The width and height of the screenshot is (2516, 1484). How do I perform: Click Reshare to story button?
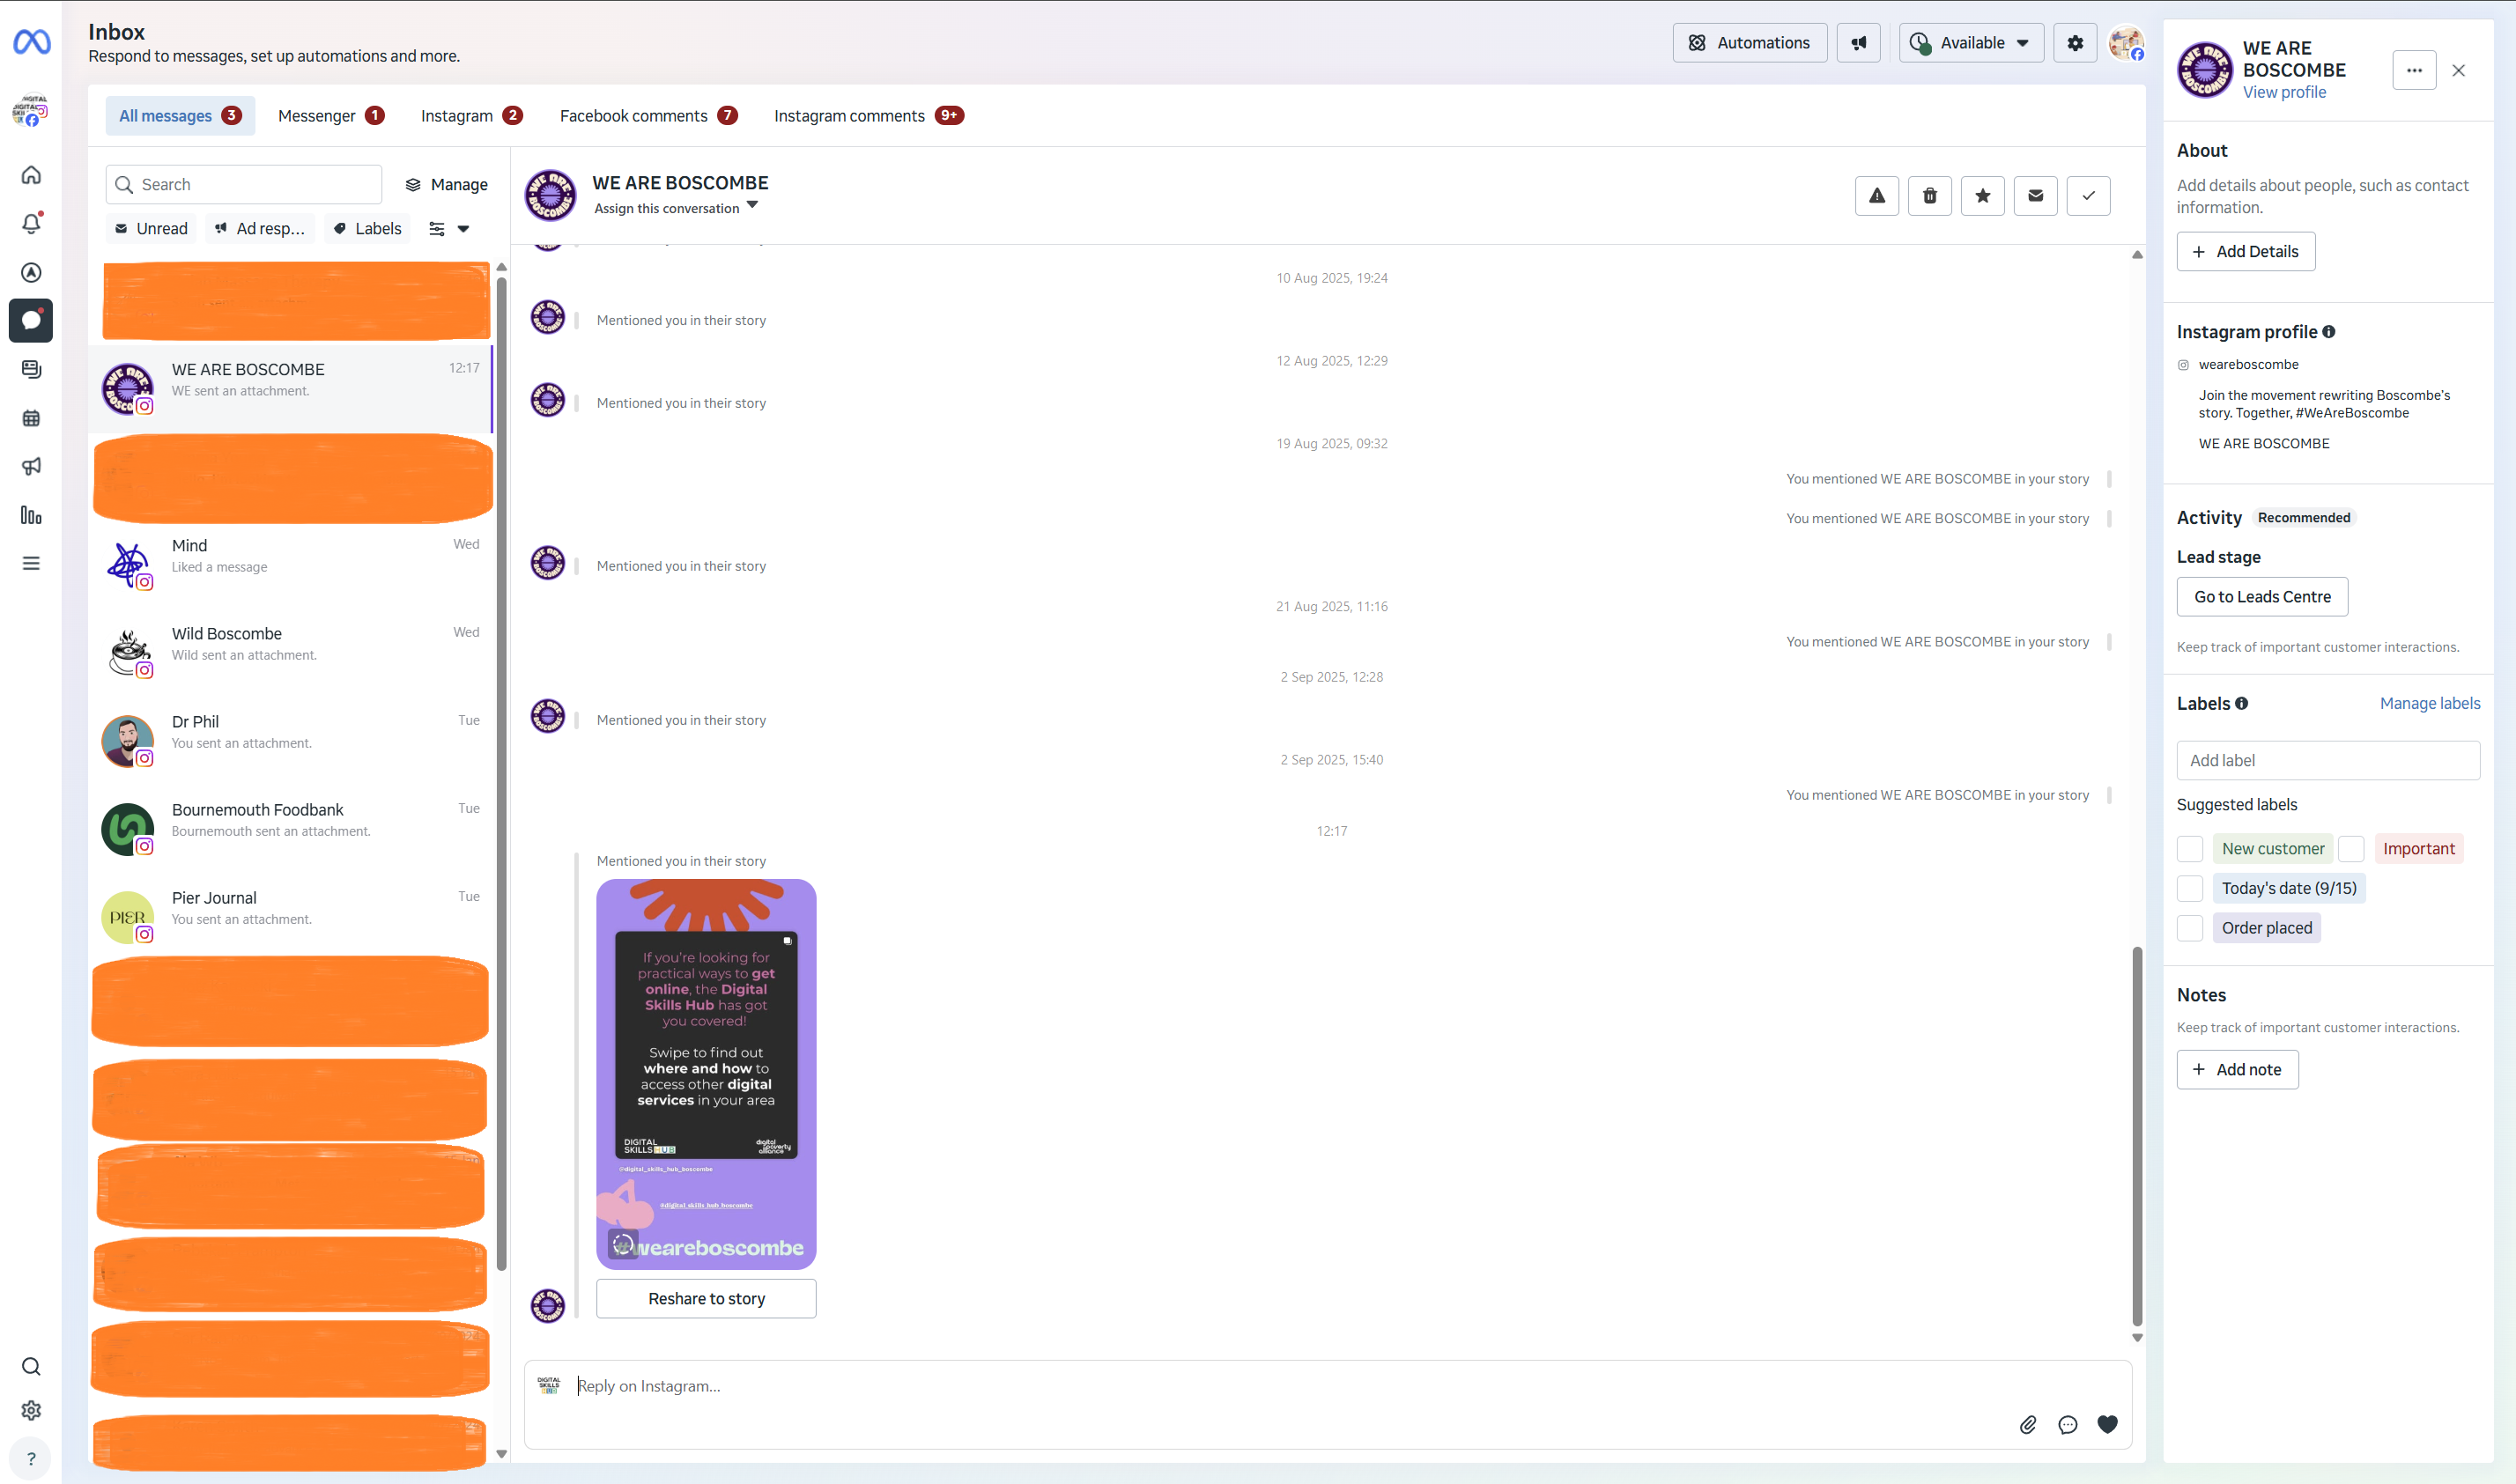[706, 1299]
